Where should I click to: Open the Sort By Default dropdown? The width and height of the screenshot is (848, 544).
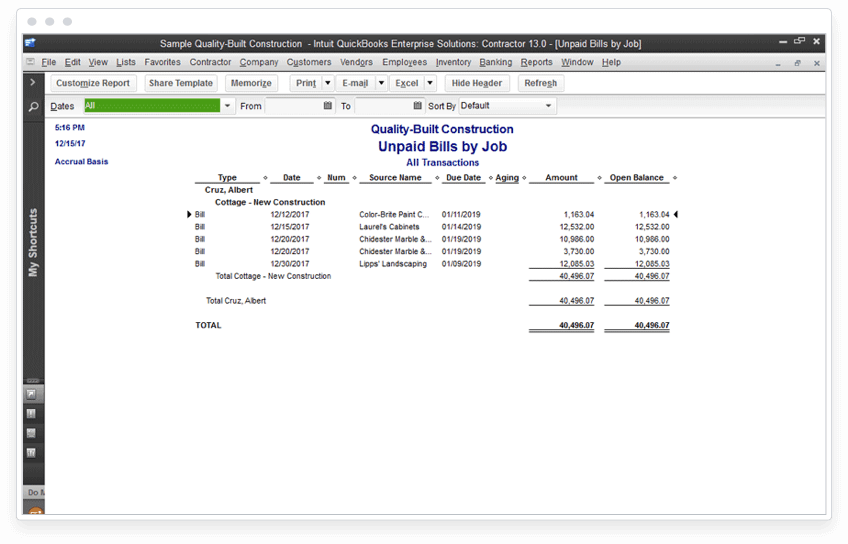[507, 105]
